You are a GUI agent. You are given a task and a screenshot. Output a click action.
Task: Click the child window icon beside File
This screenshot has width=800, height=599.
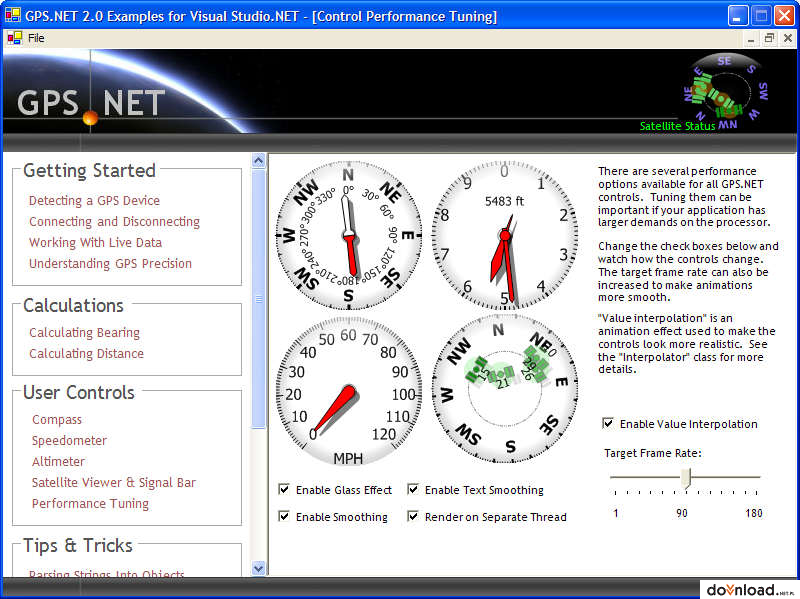click(x=15, y=38)
